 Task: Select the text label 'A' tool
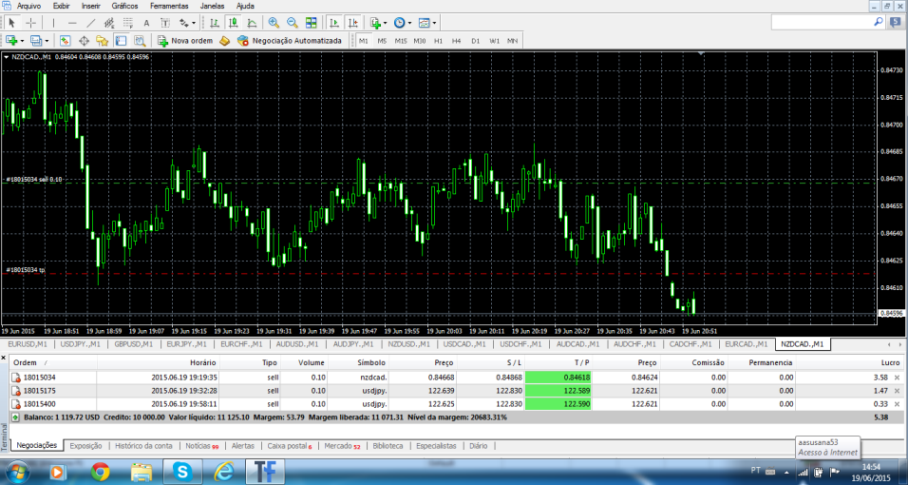pos(147,22)
